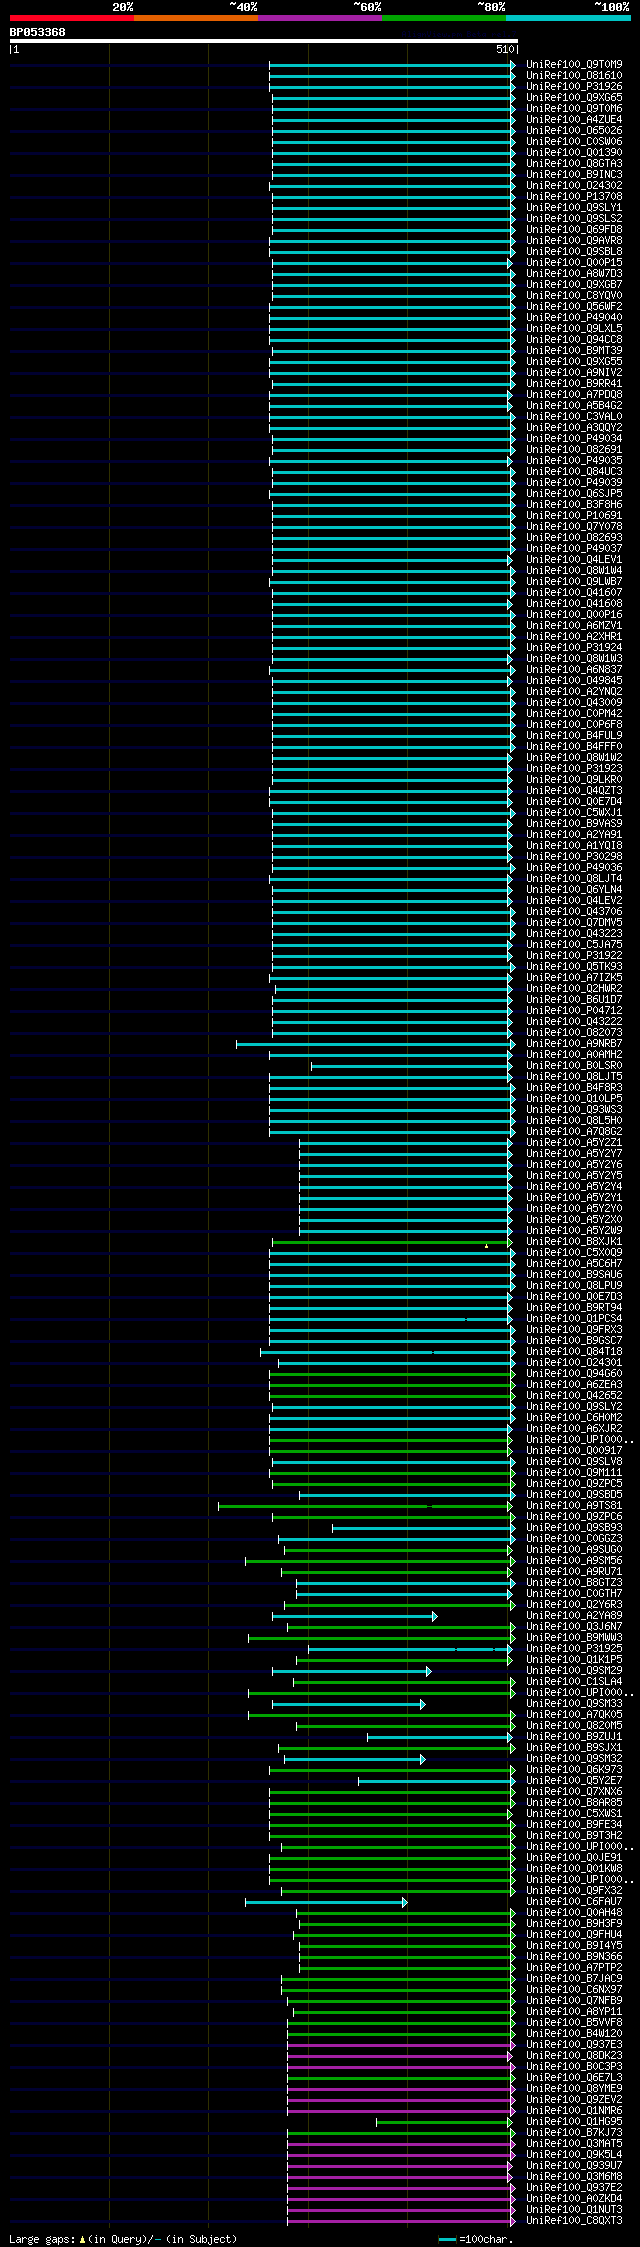The height and width of the screenshot is (2247, 640).
Task: Select label UniRef100_A8W7D3
Action: coord(574,274)
